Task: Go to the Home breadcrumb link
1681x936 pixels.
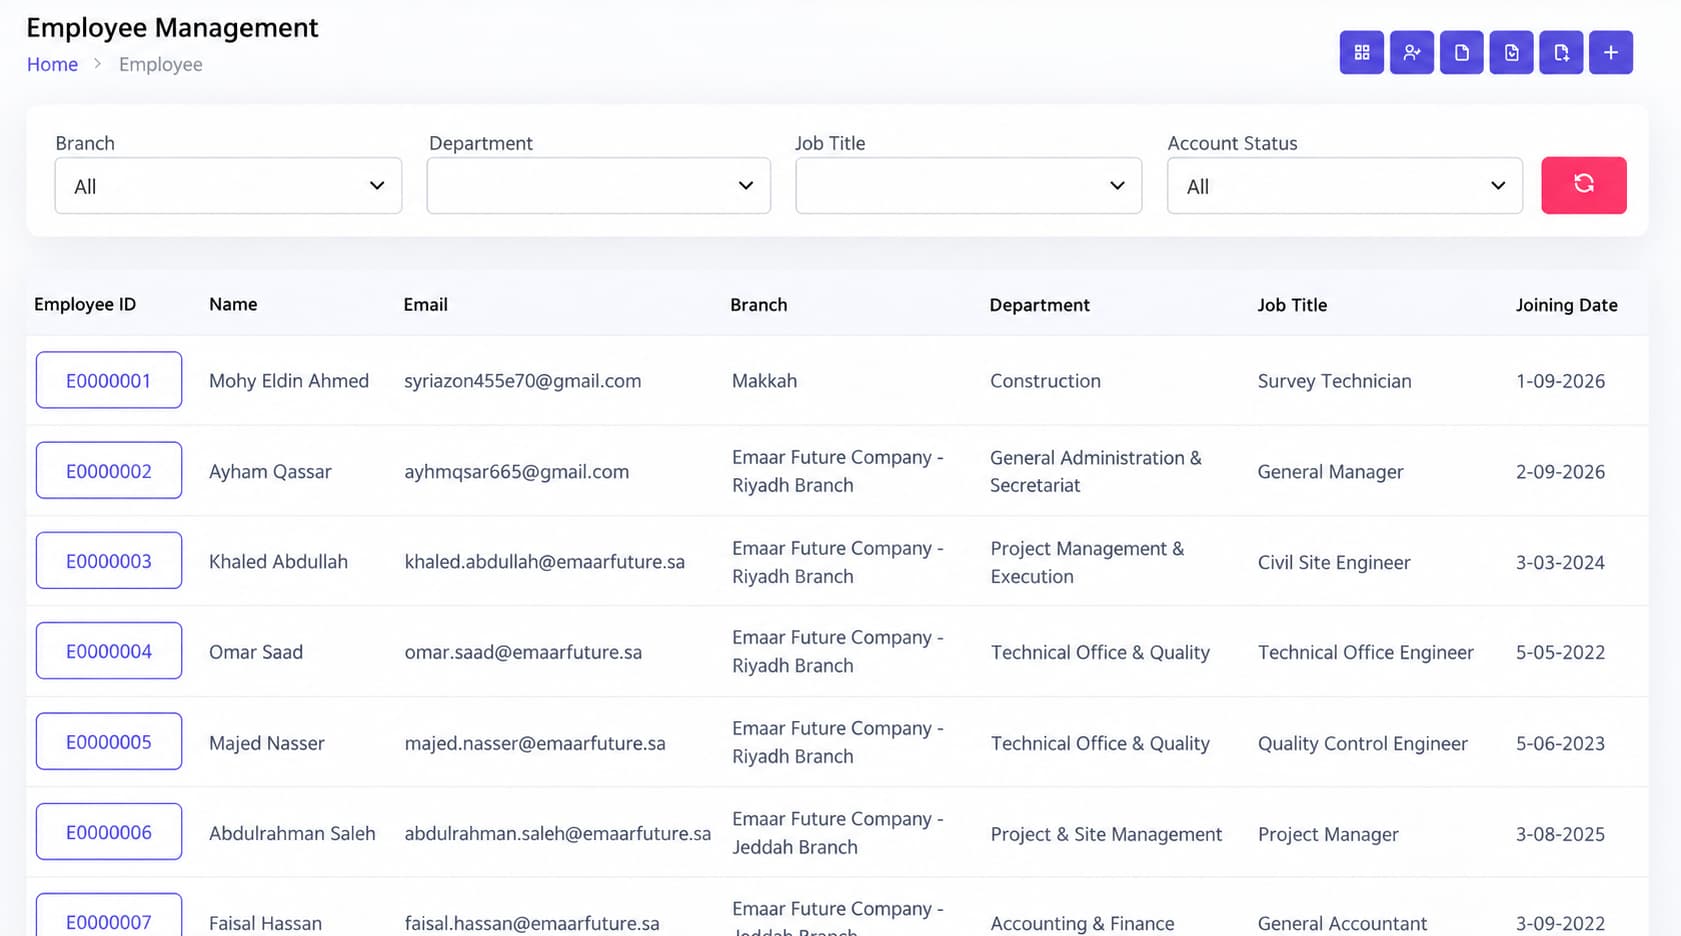Action: [x=52, y=64]
